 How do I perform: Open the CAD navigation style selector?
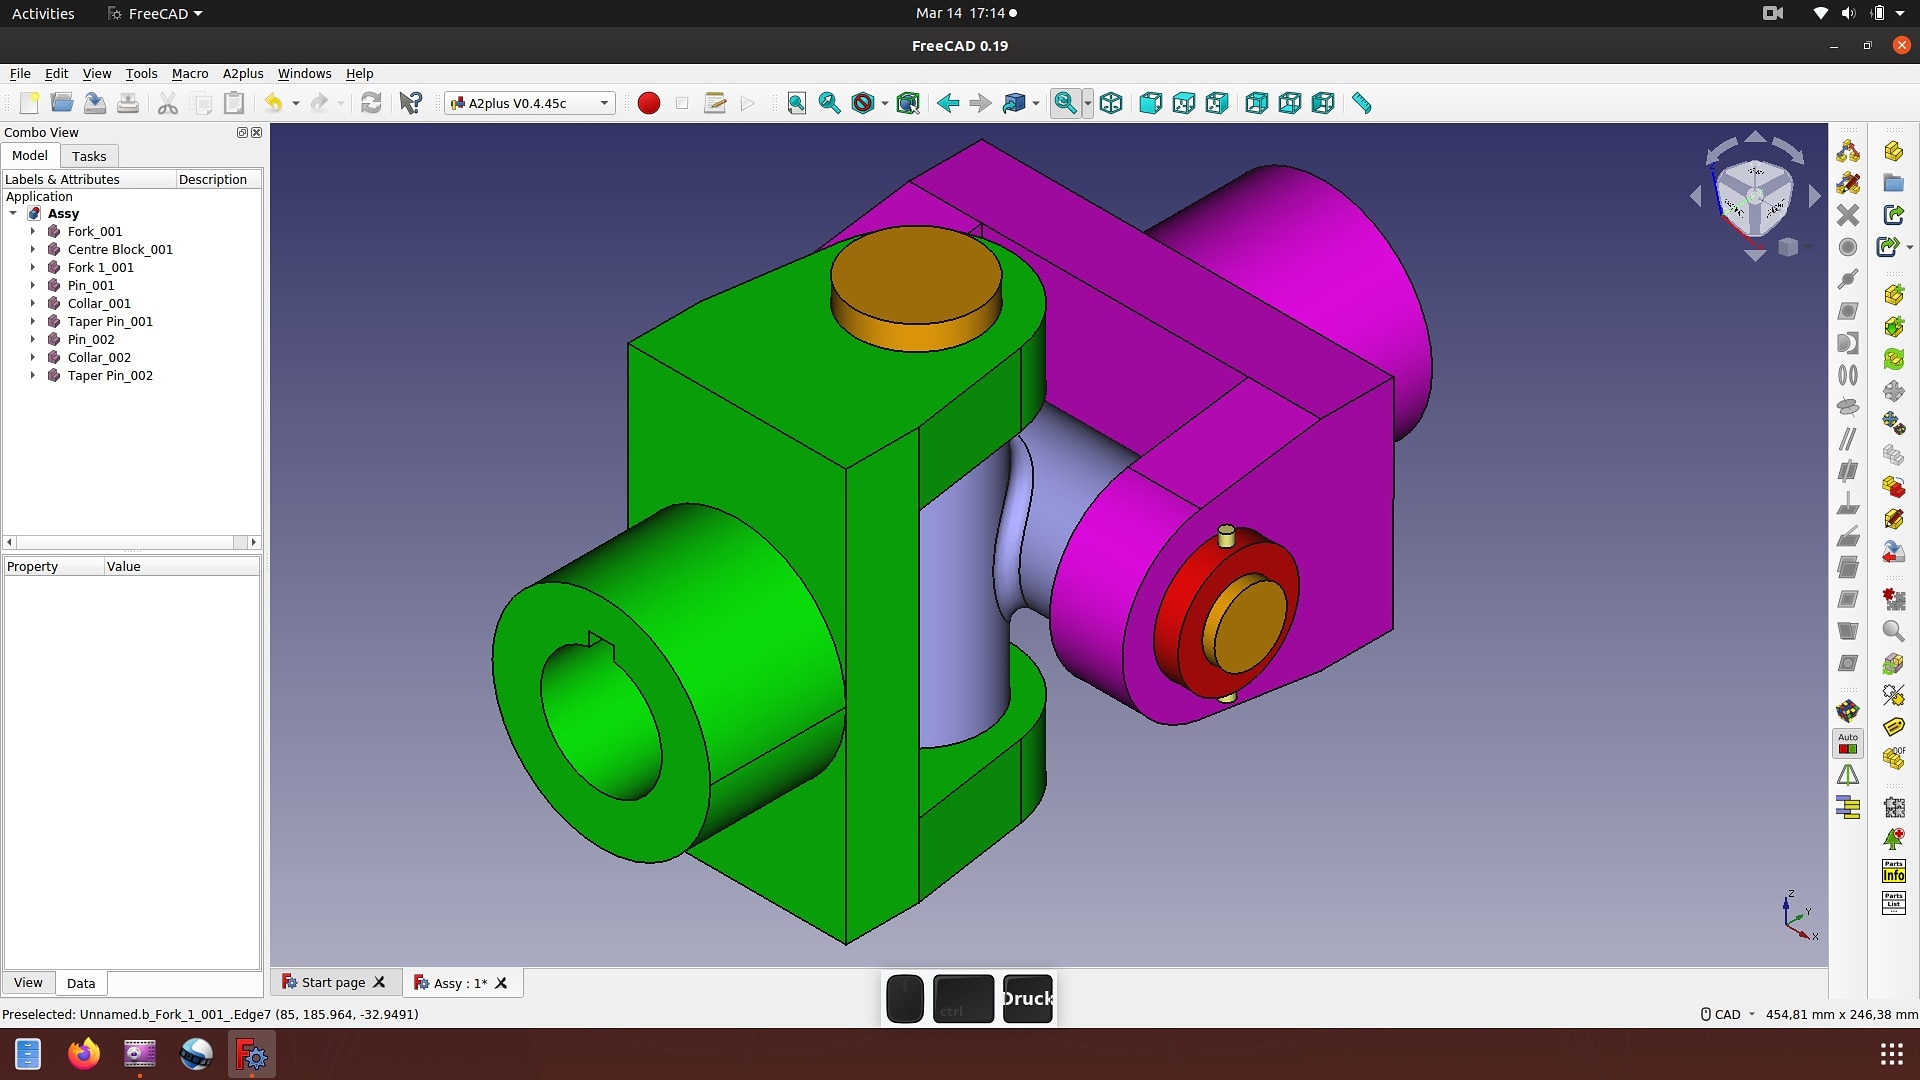(1728, 1014)
